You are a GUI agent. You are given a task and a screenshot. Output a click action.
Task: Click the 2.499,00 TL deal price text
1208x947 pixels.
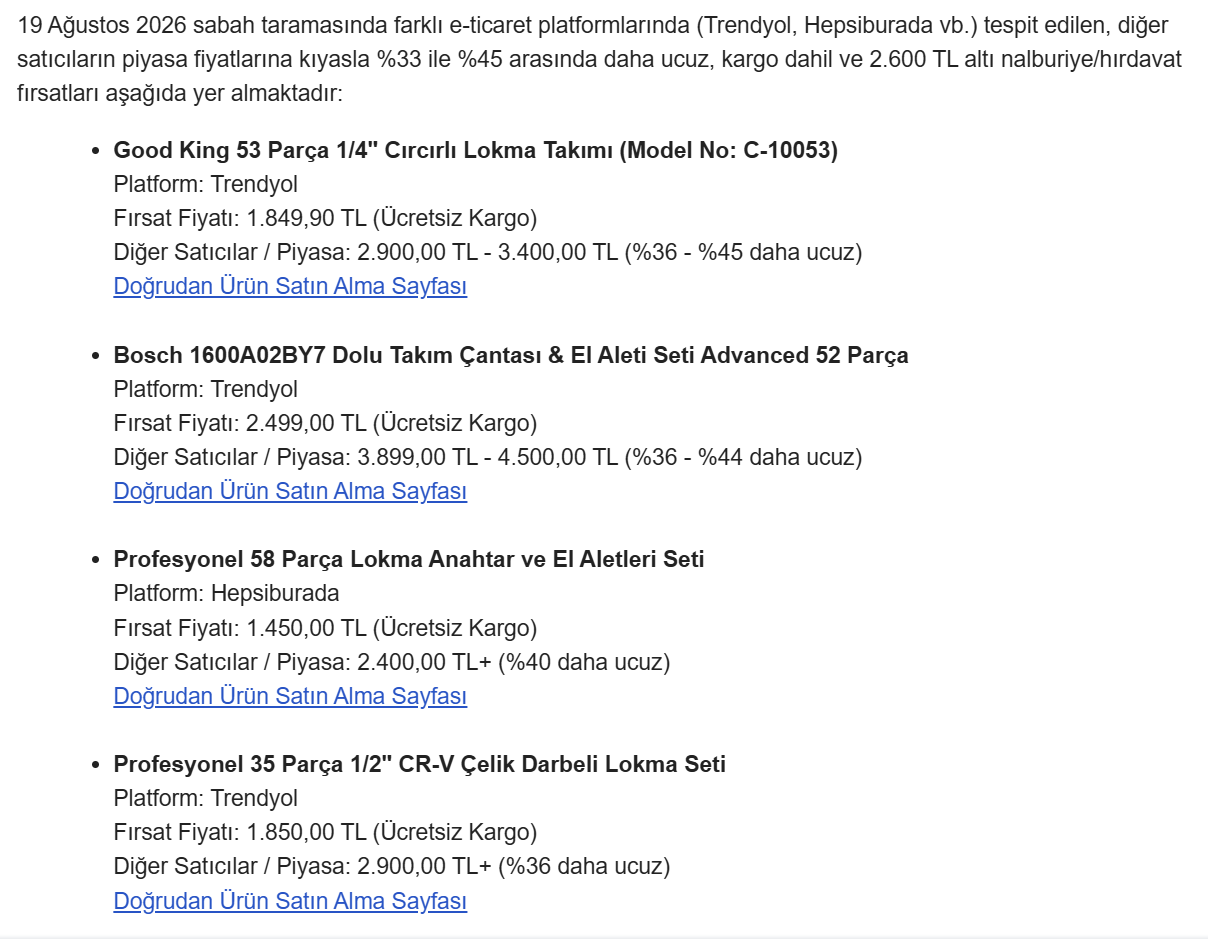tap(306, 423)
